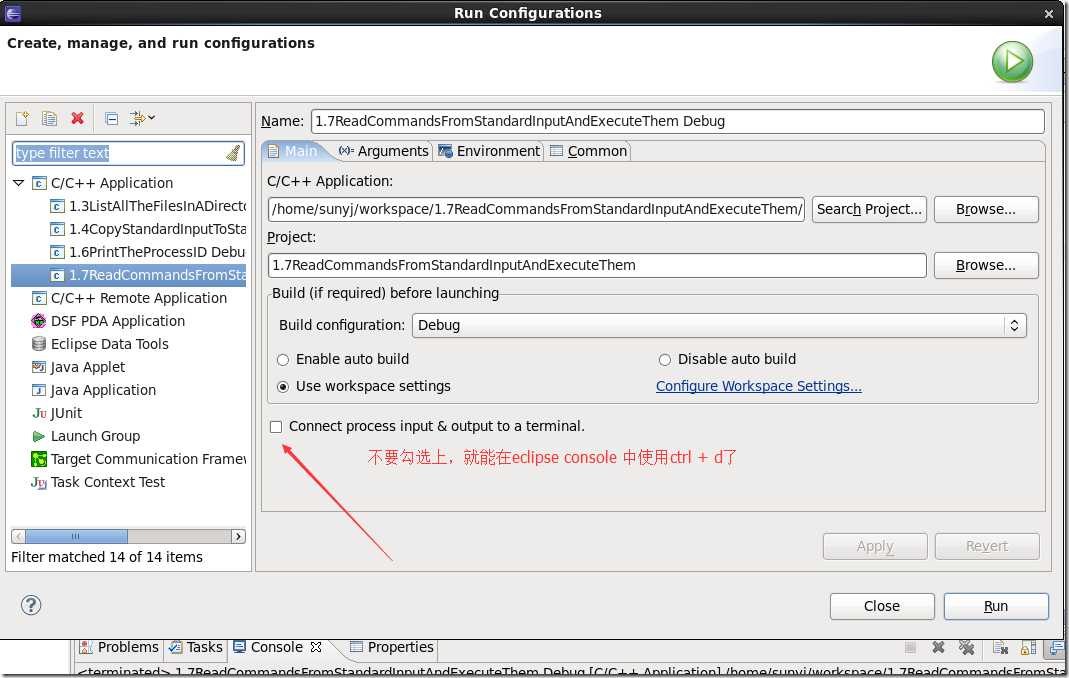Click Scroll Lock icon in Console toolbar
Screen dimensions: 1069x678
pos(1028,647)
